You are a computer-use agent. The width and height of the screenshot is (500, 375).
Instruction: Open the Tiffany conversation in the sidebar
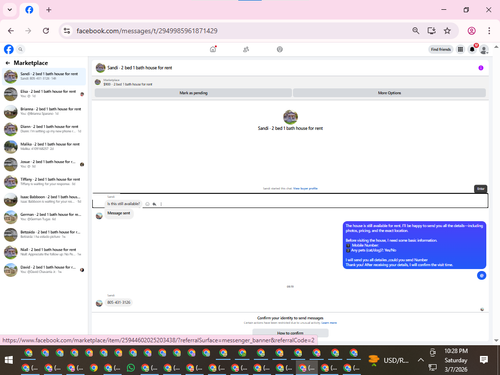click(44, 182)
